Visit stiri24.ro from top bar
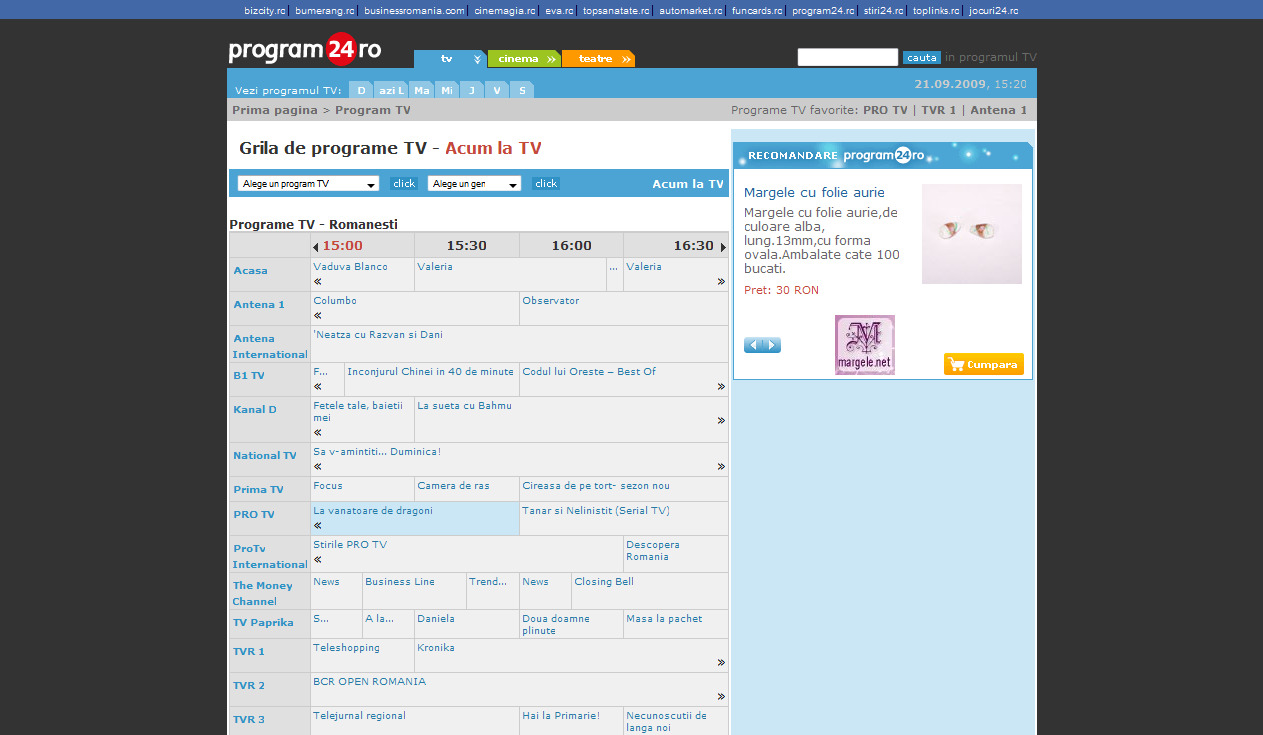1263x735 pixels. pyautogui.click(x=884, y=11)
